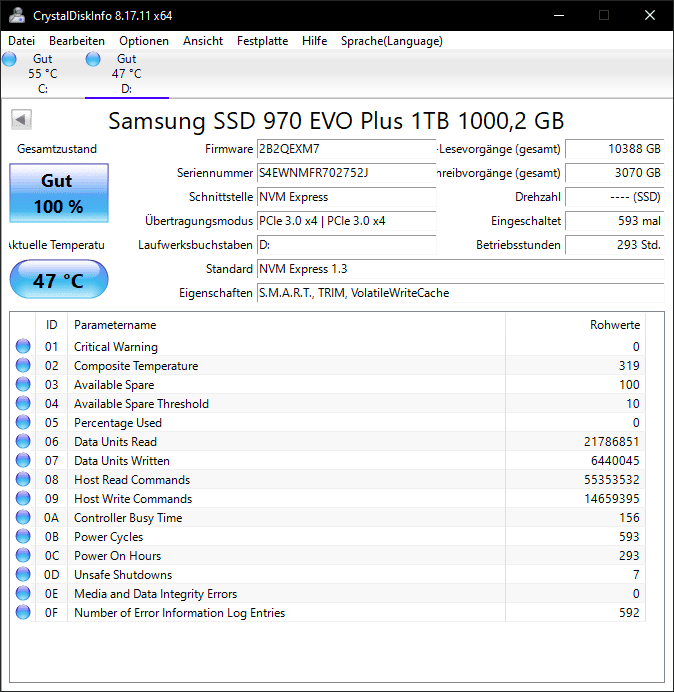
Task: Select drive C: status circle icon
Action: [9, 59]
